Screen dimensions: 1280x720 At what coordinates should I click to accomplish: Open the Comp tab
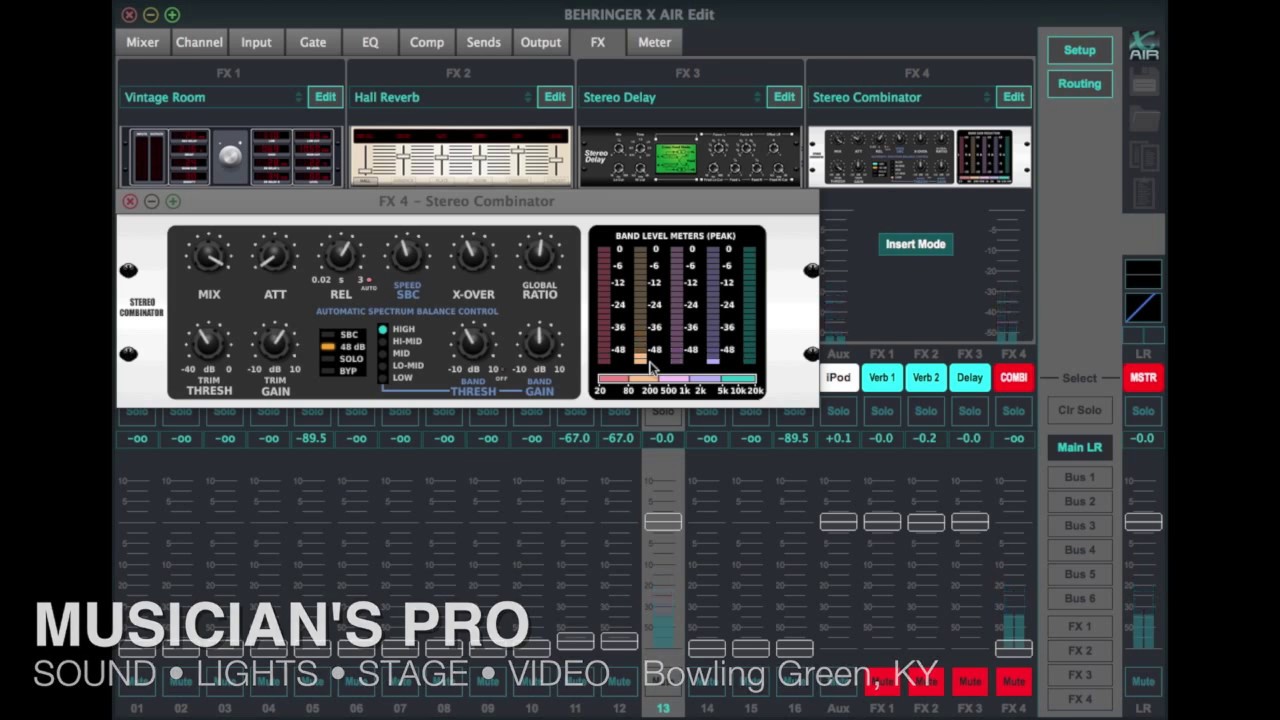pyautogui.click(x=427, y=42)
